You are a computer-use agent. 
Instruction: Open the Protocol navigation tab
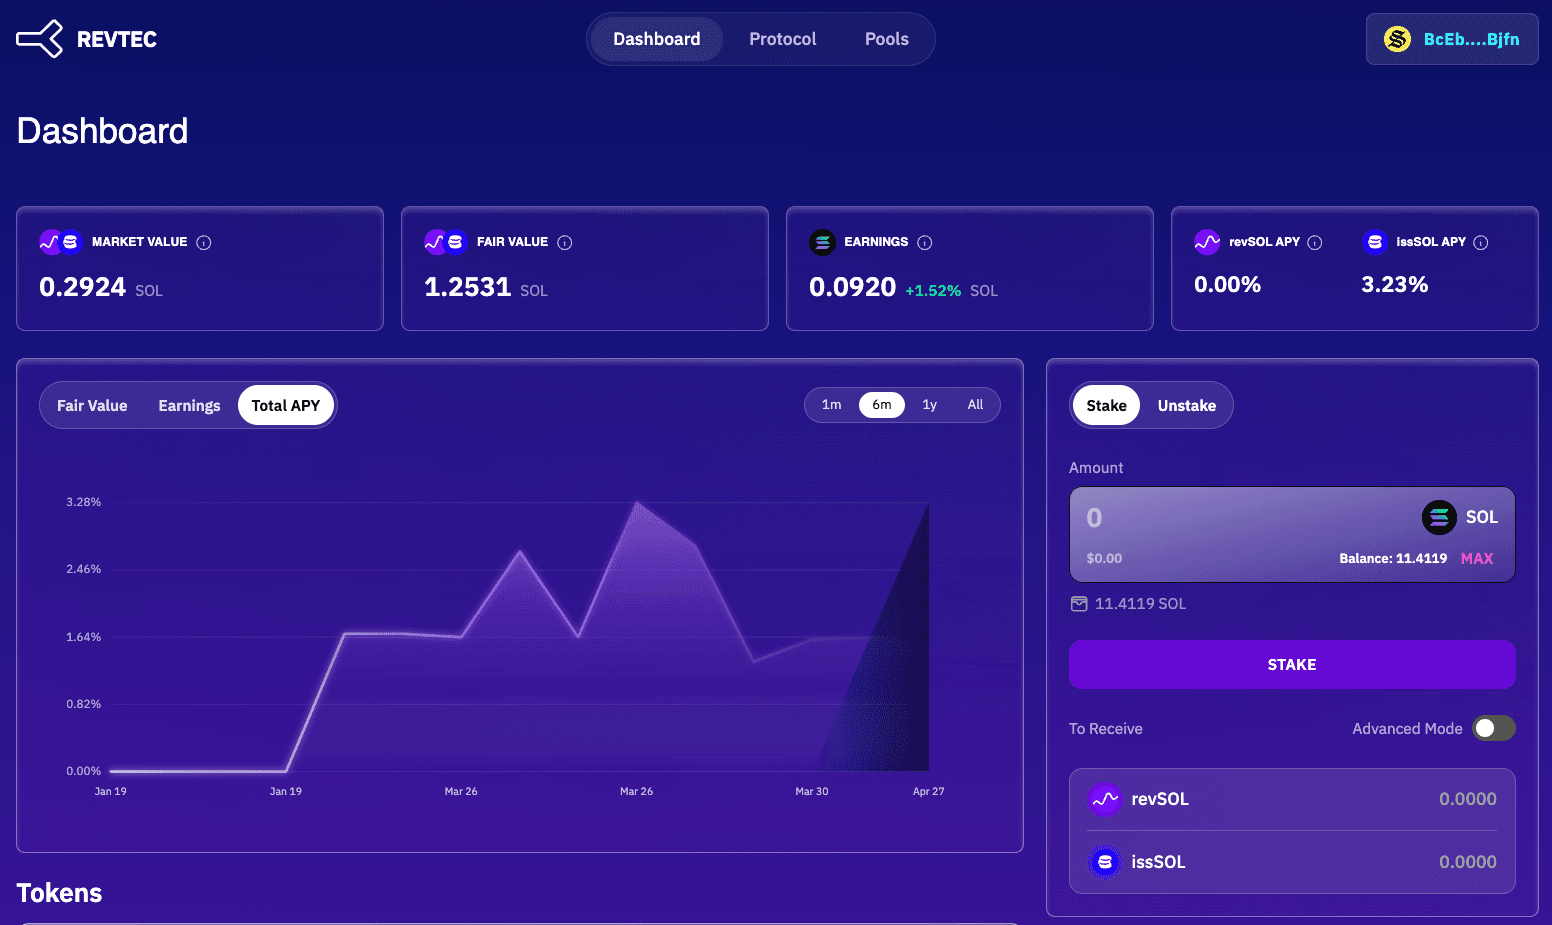[783, 39]
